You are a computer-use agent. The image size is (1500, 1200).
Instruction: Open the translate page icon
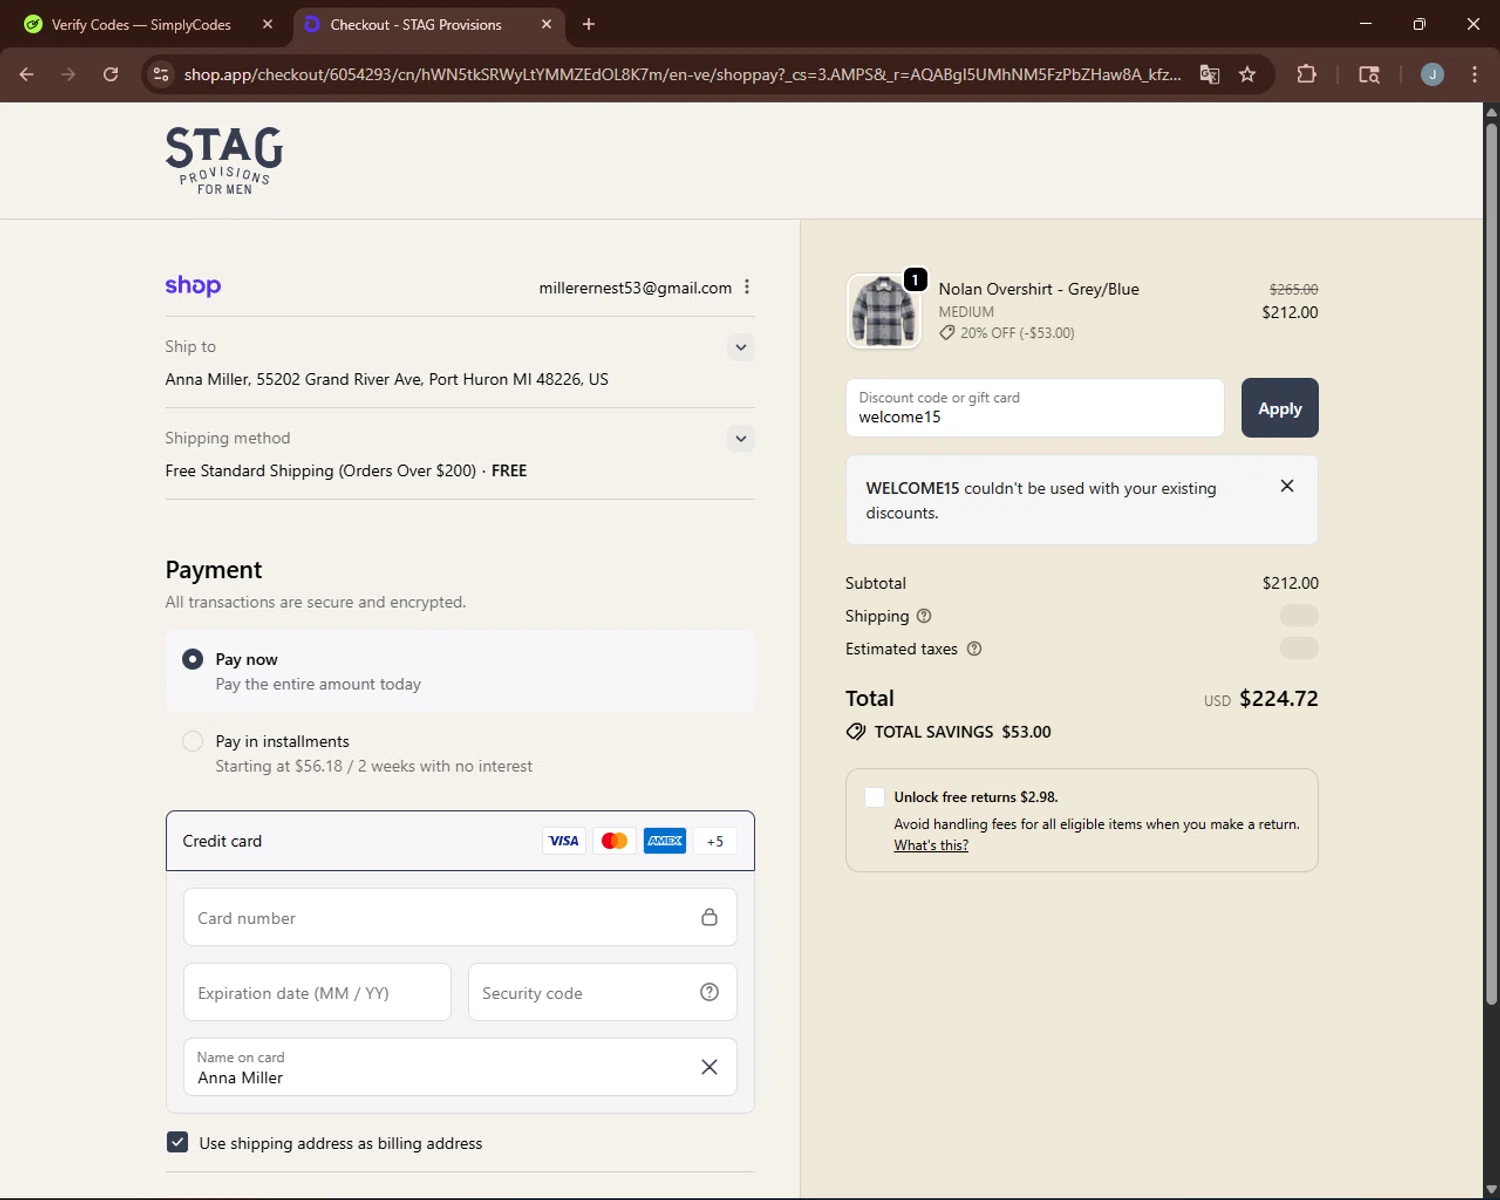(x=1210, y=74)
